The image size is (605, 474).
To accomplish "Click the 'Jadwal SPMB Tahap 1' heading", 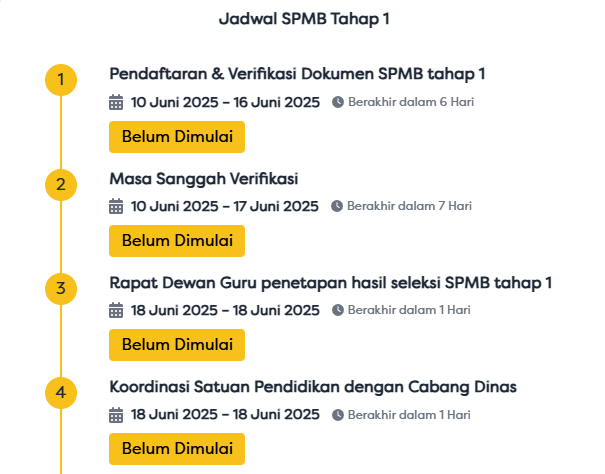I will (303, 19).
